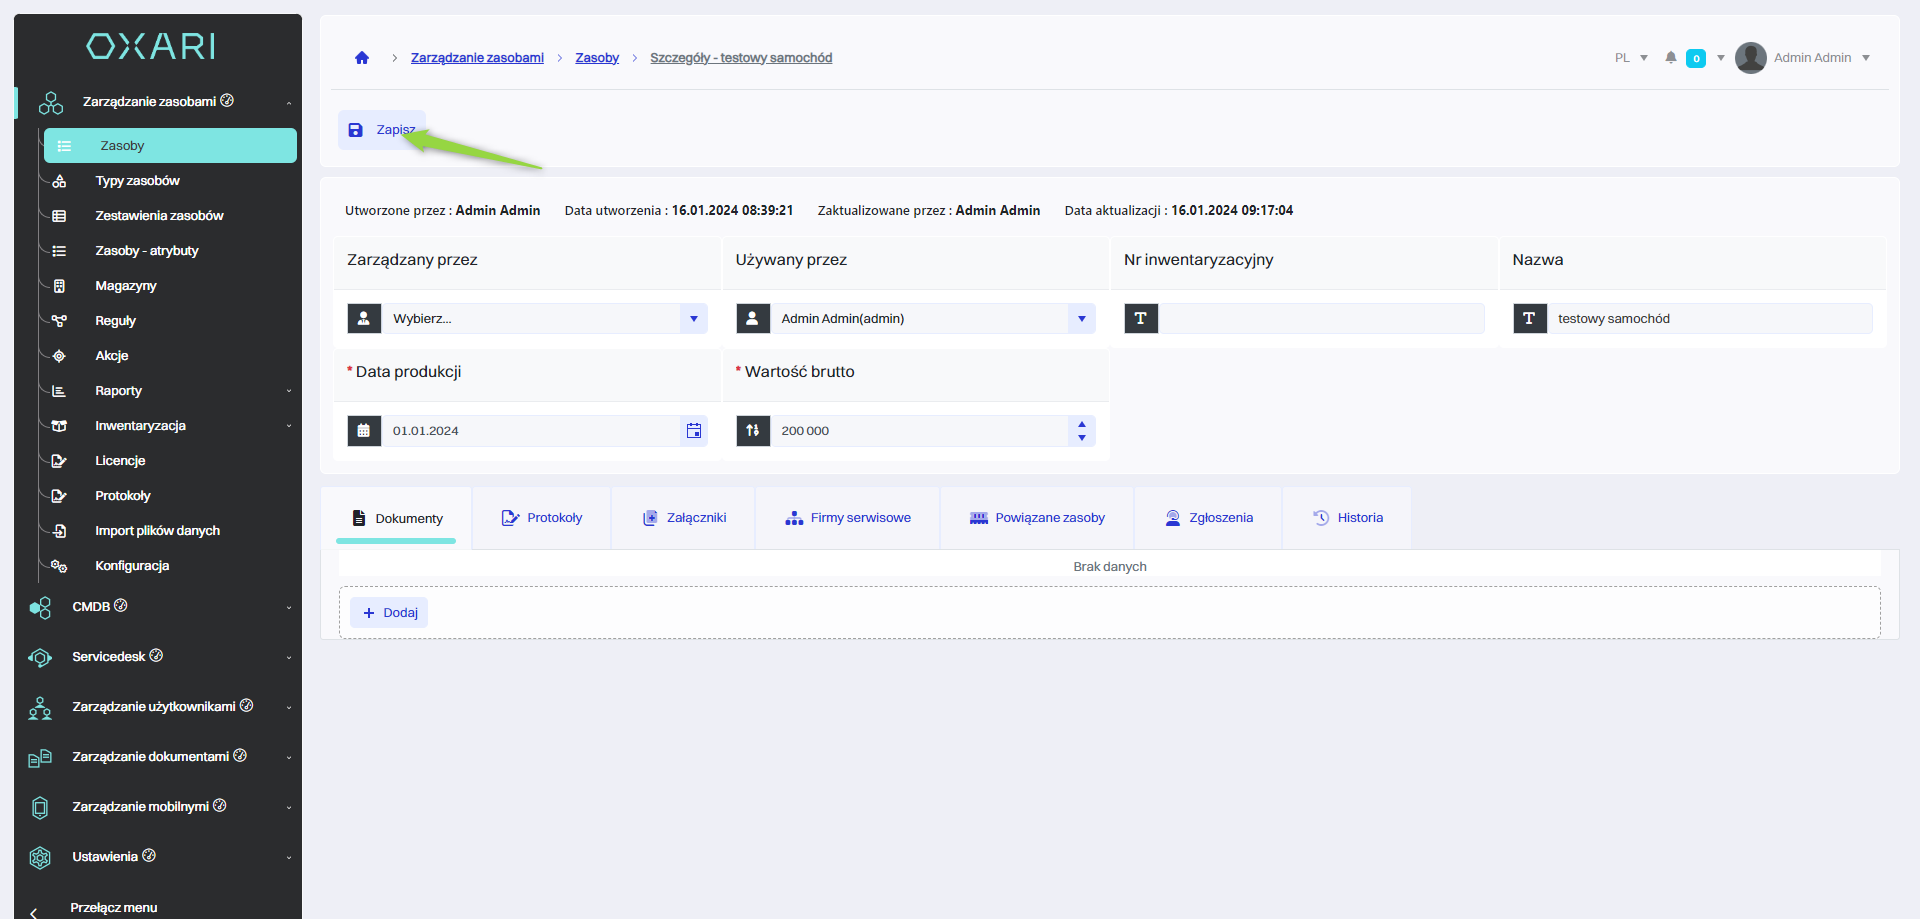Expand the PL language selector
Image resolution: width=1920 pixels, height=919 pixels.
click(x=1631, y=58)
